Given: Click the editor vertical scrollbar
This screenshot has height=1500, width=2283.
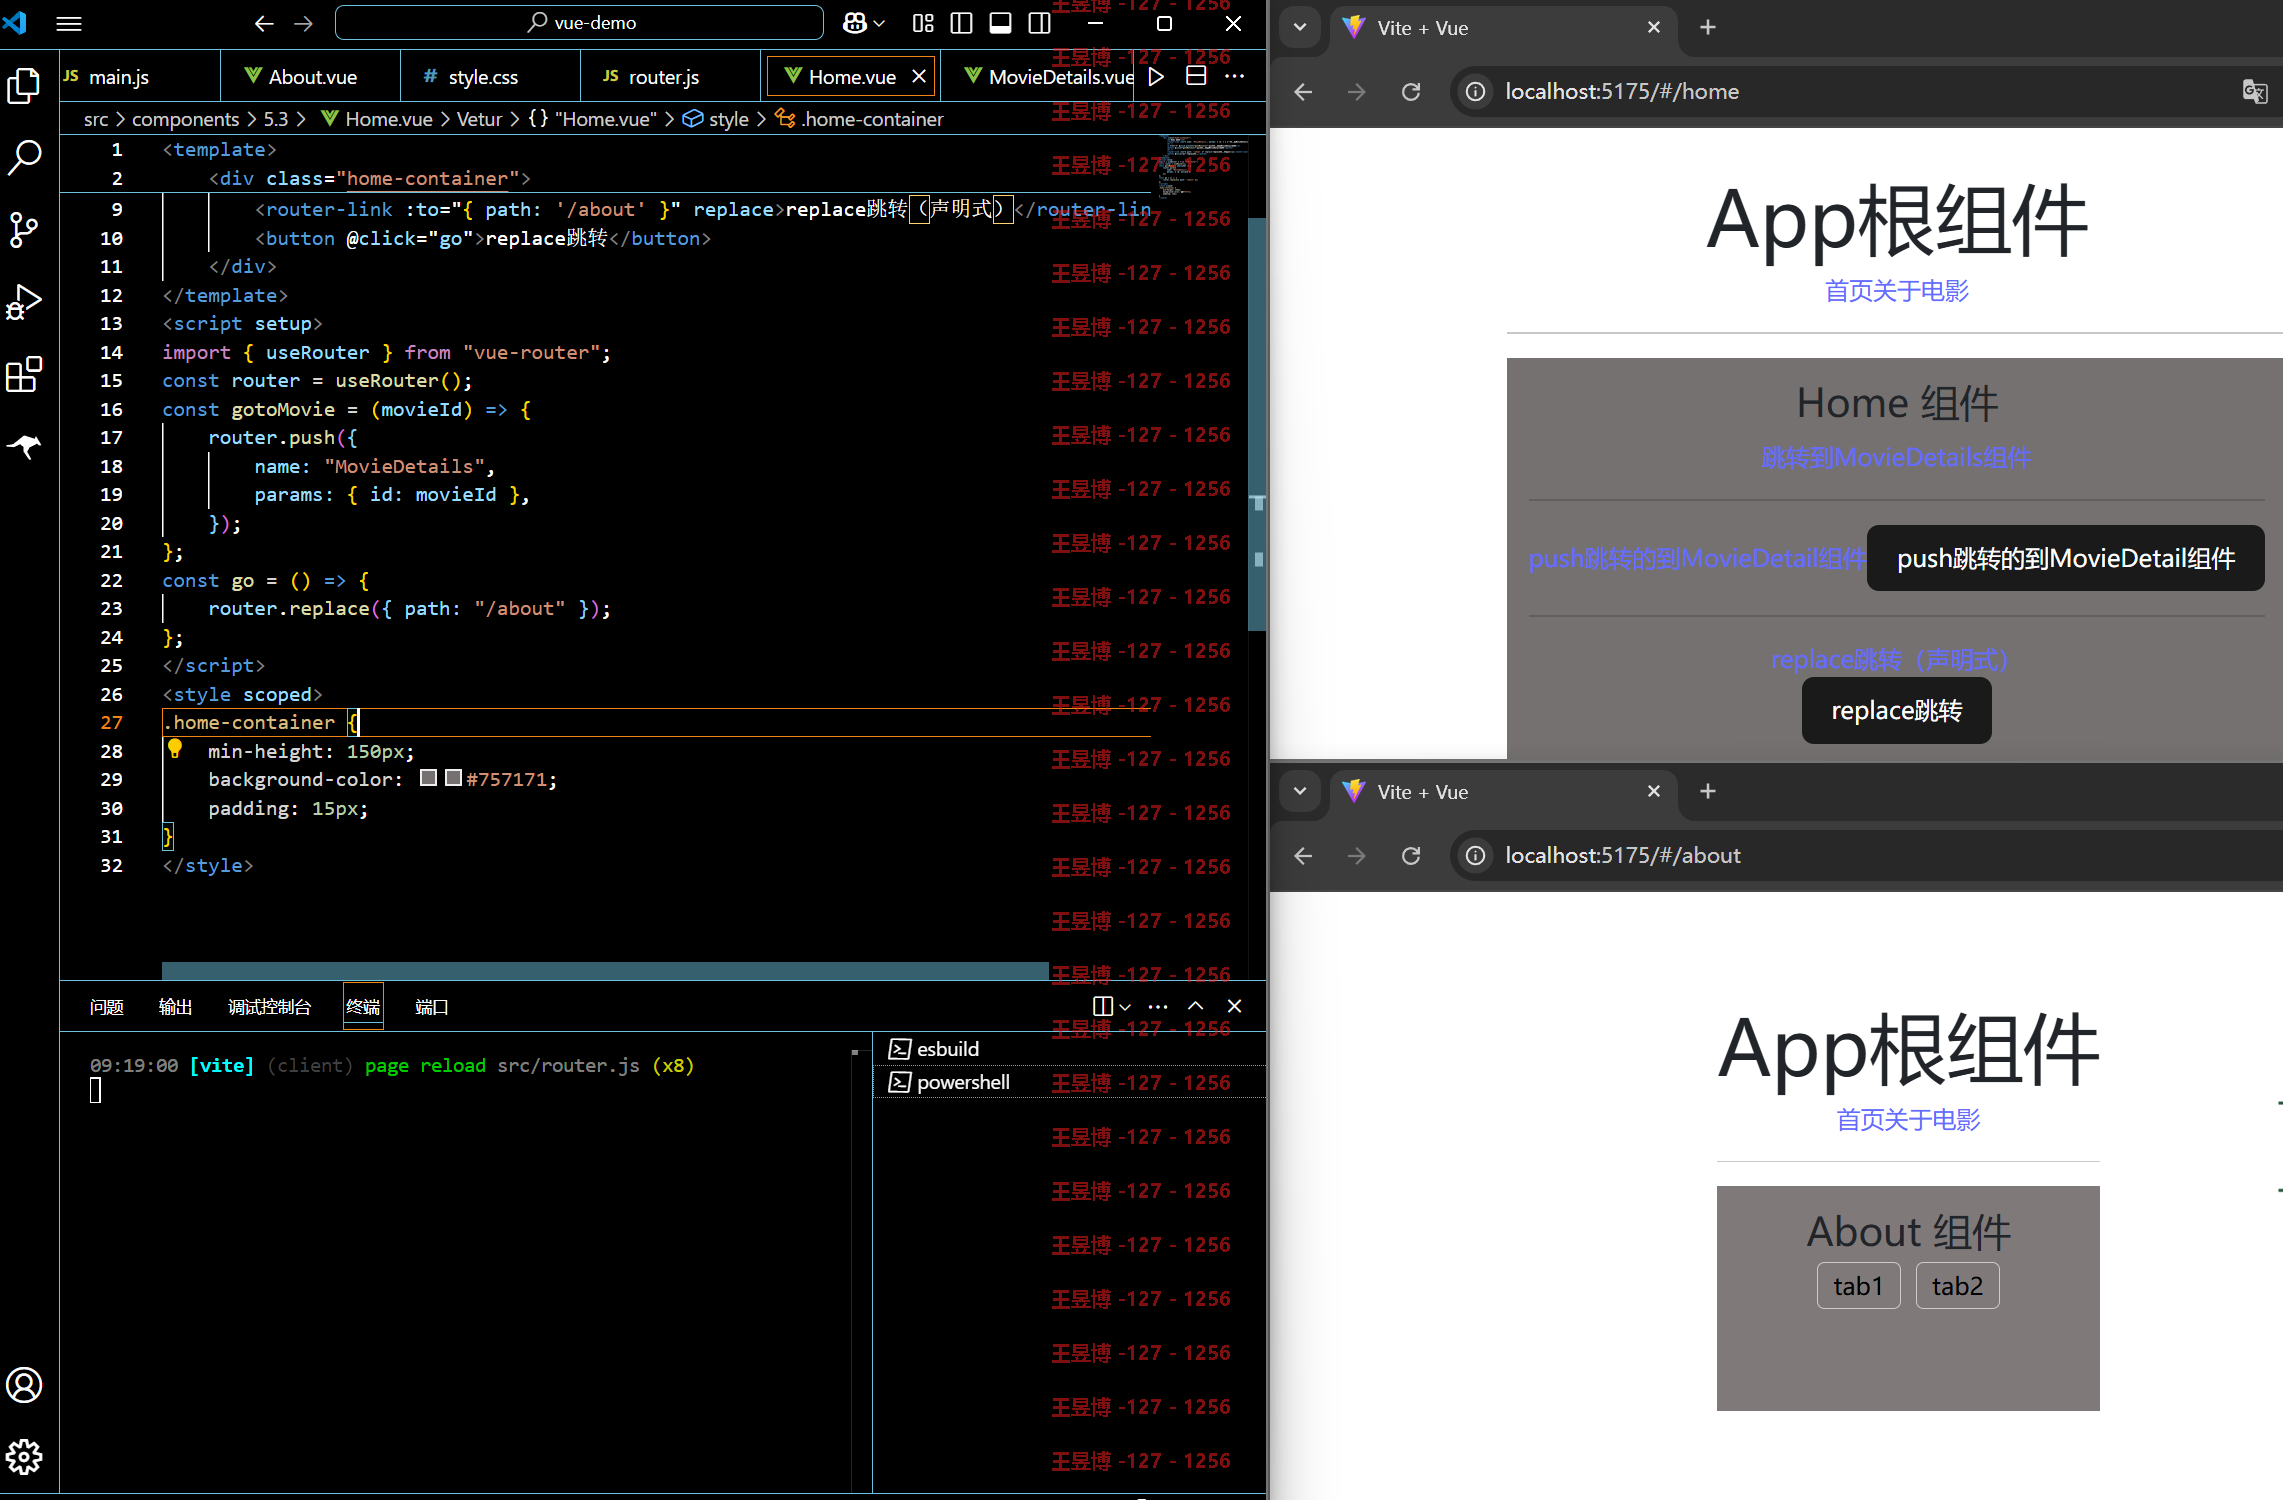Looking at the screenshot, I should coord(1258,423).
